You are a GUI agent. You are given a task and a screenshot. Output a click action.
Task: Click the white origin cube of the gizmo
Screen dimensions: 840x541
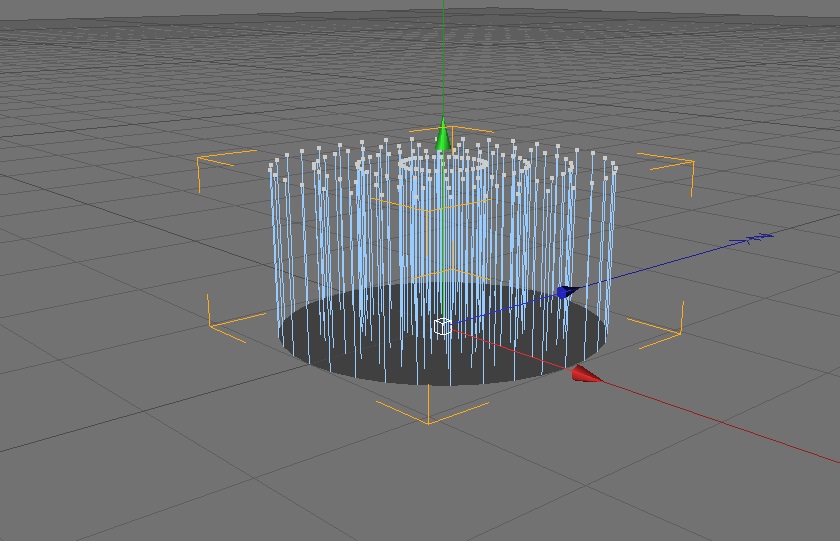tap(442, 326)
